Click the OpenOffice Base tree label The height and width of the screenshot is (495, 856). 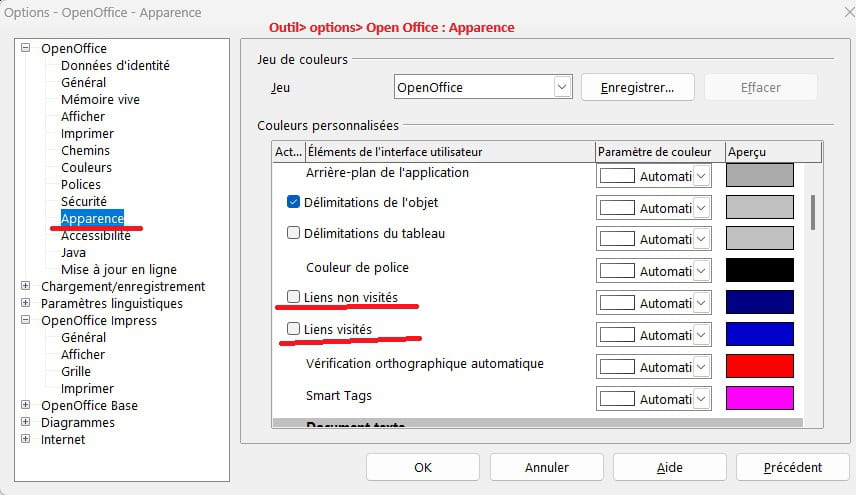[x=89, y=405]
